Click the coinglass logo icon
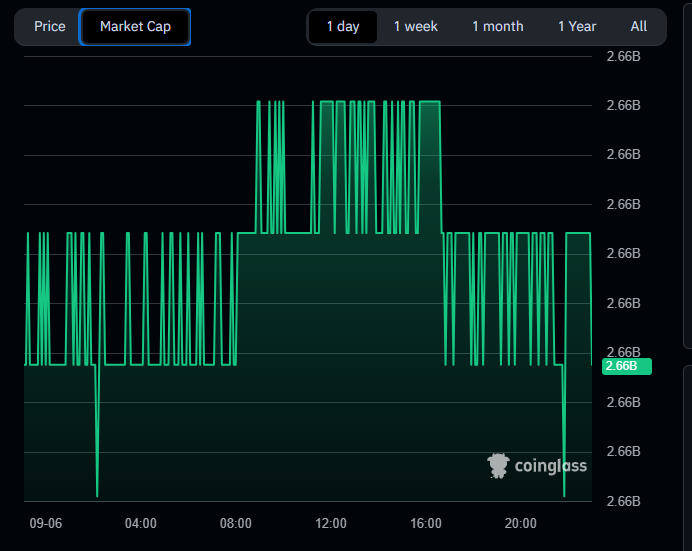 tap(498, 465)
